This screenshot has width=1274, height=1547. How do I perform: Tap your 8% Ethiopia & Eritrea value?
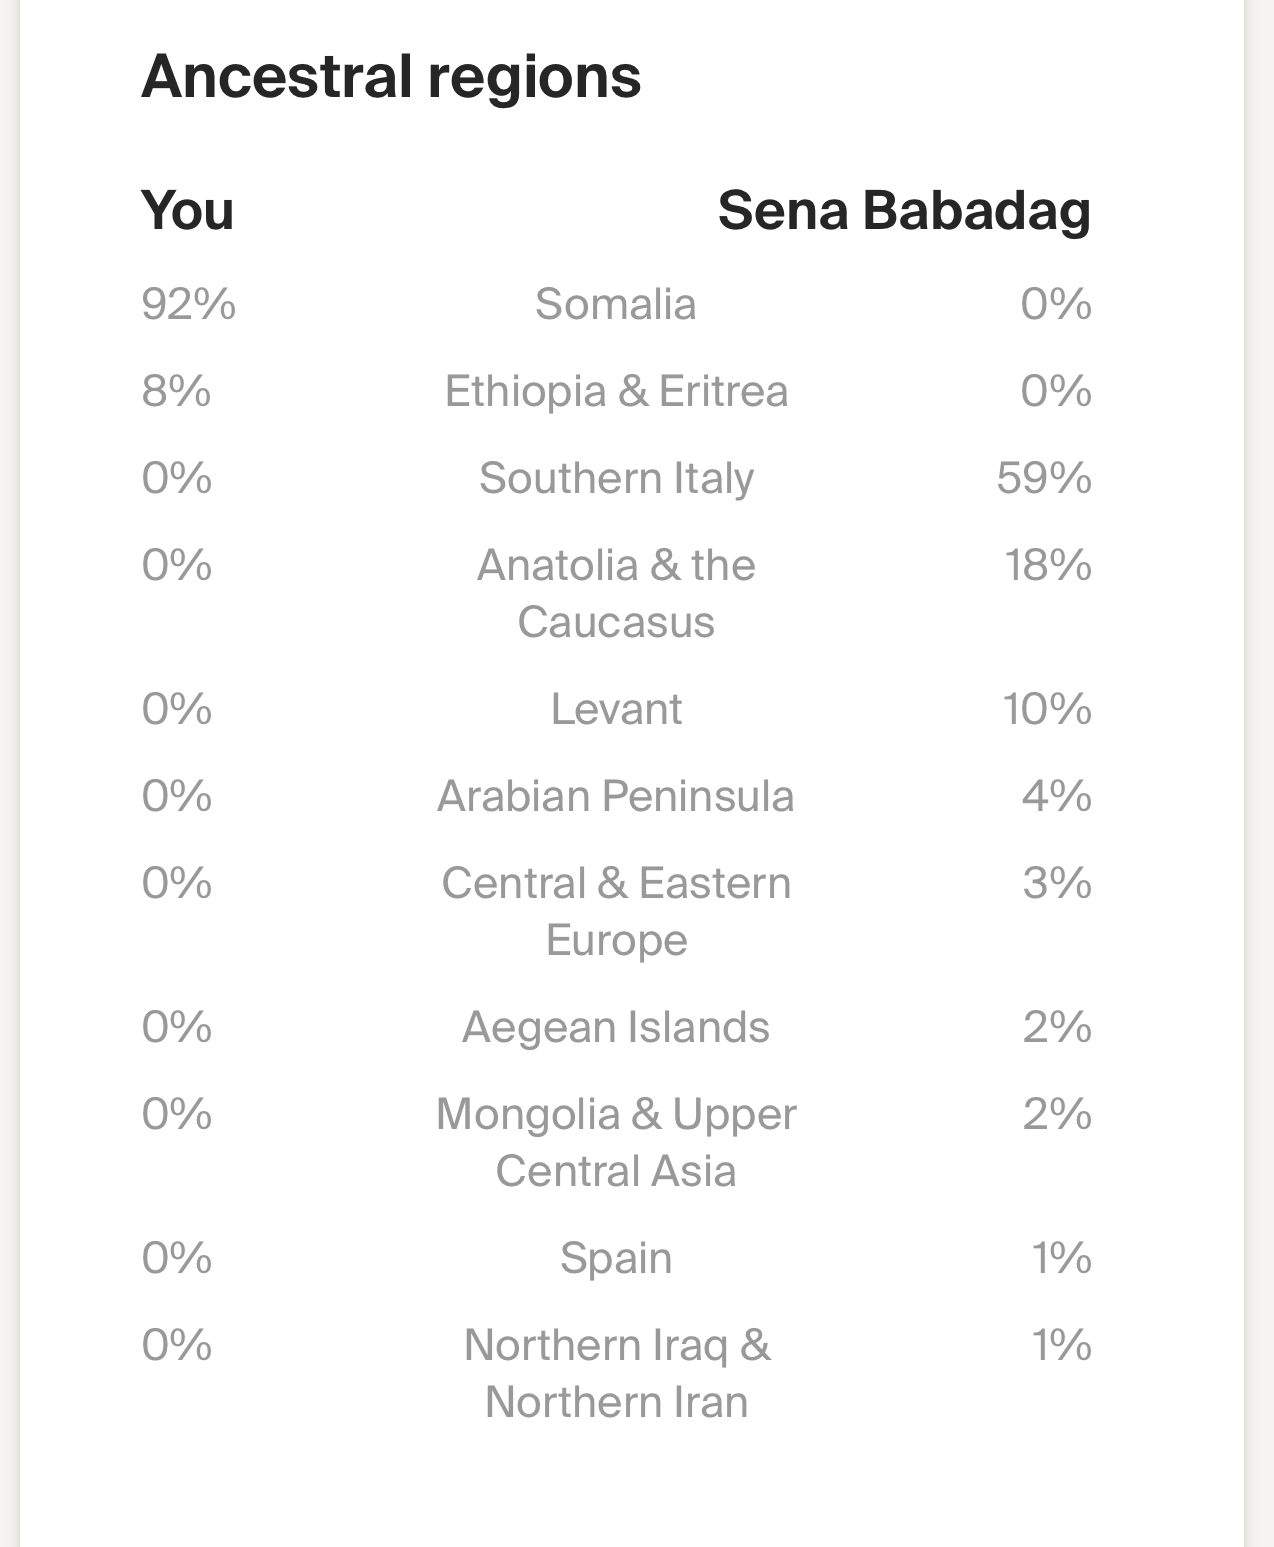[176, 391]
